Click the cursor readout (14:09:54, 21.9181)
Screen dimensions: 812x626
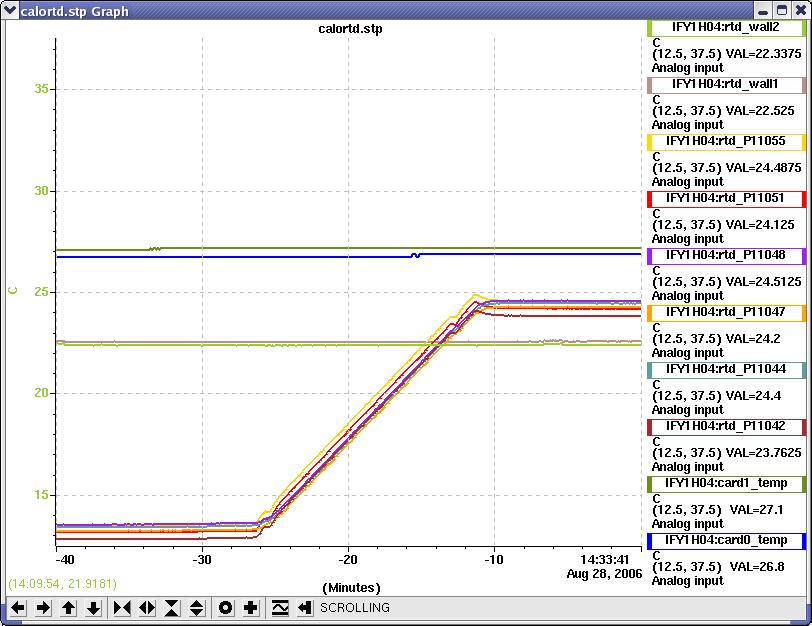tap(62, 584)
